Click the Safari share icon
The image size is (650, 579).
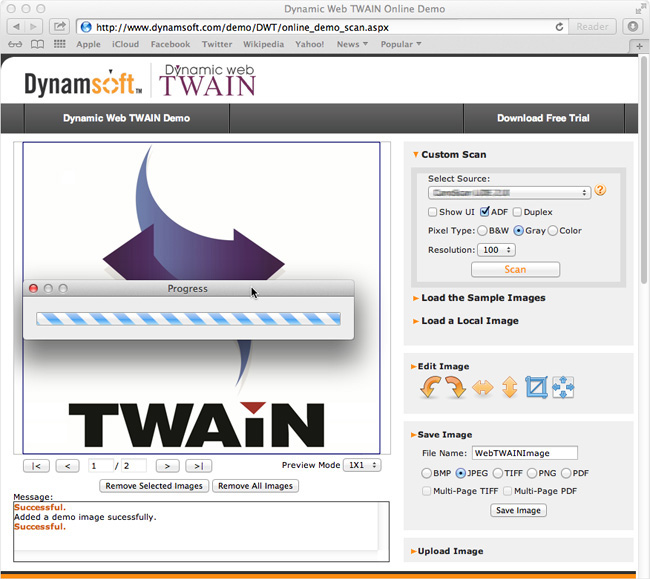pyautogui.click(x=60, y=26)
